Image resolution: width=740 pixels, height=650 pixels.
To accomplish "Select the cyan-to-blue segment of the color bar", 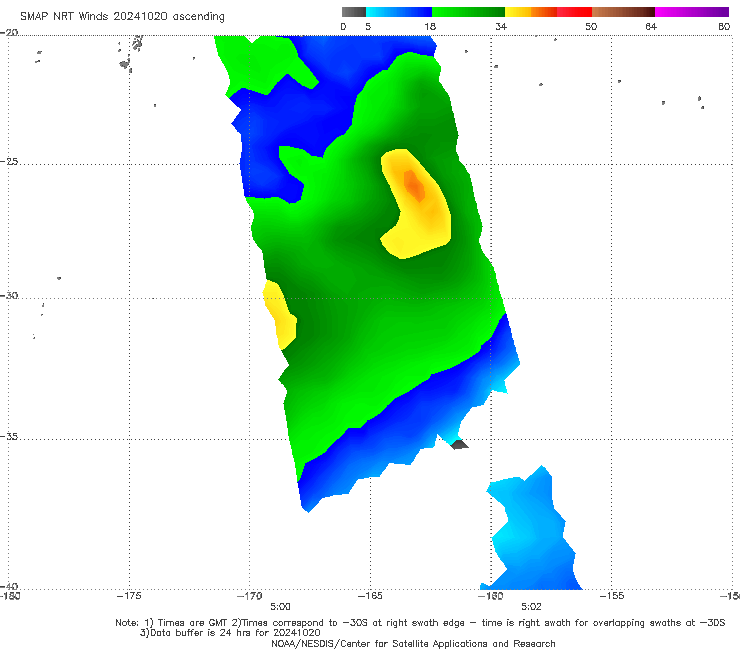I will click(x=399, y=12).
